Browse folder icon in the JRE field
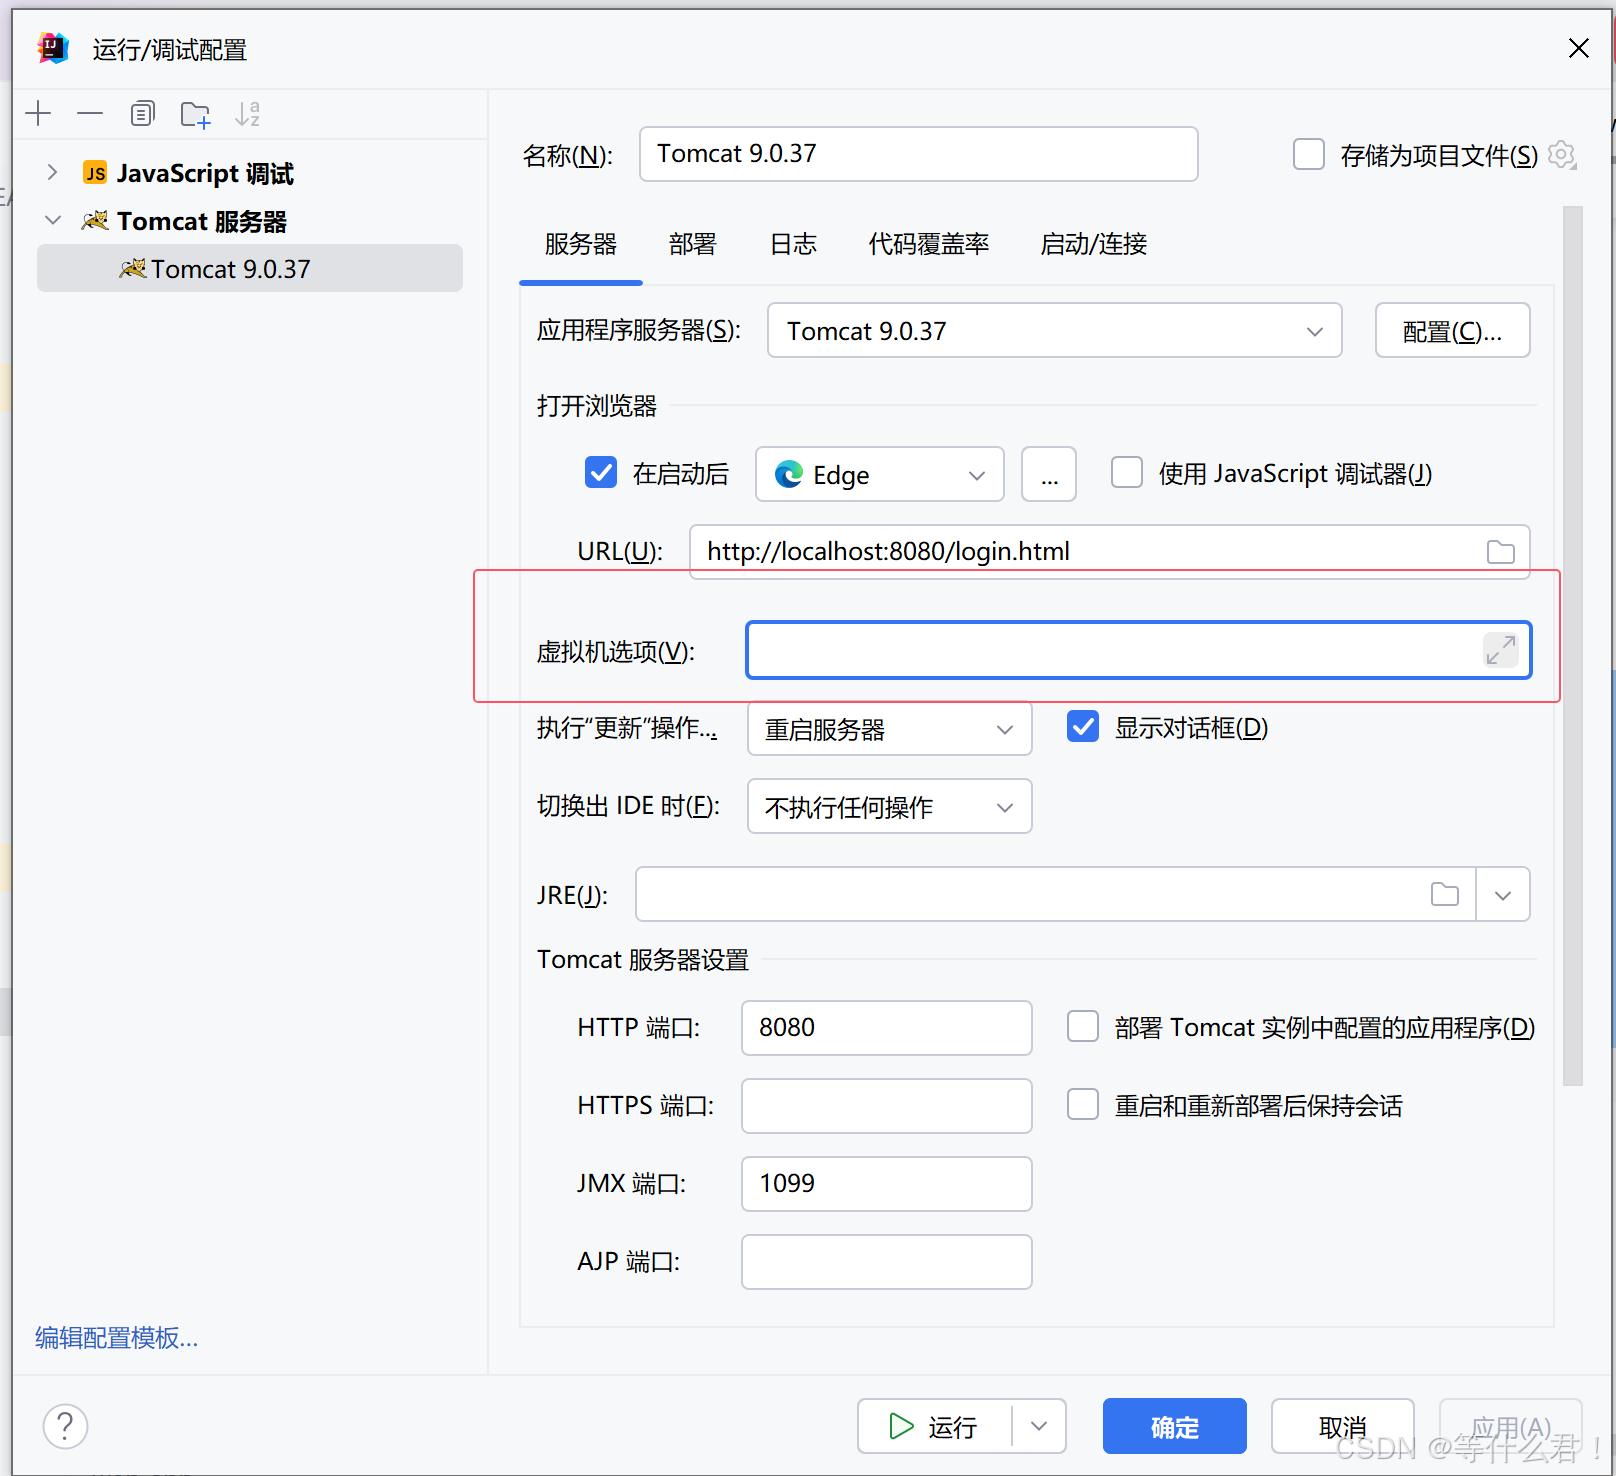Screen dimensions: 1616x1476 point(1445,894)
